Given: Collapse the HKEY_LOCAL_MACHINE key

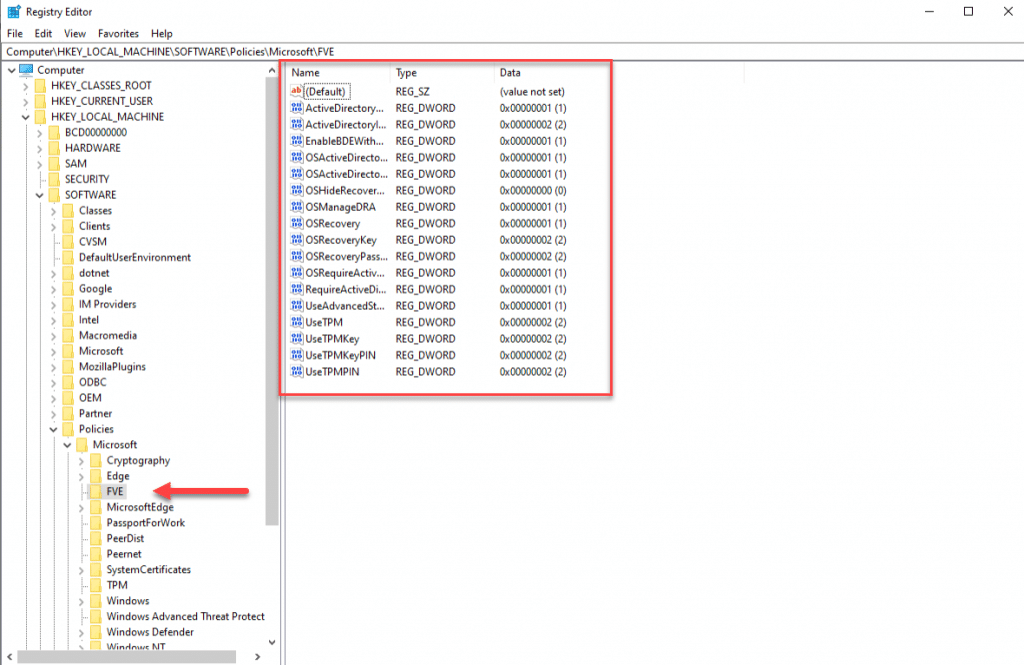Looking at the screenshot, I should [26, 115].
